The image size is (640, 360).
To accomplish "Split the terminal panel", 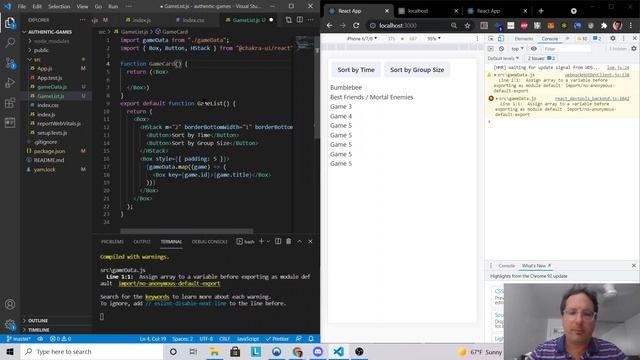I will tap(278, 241).
